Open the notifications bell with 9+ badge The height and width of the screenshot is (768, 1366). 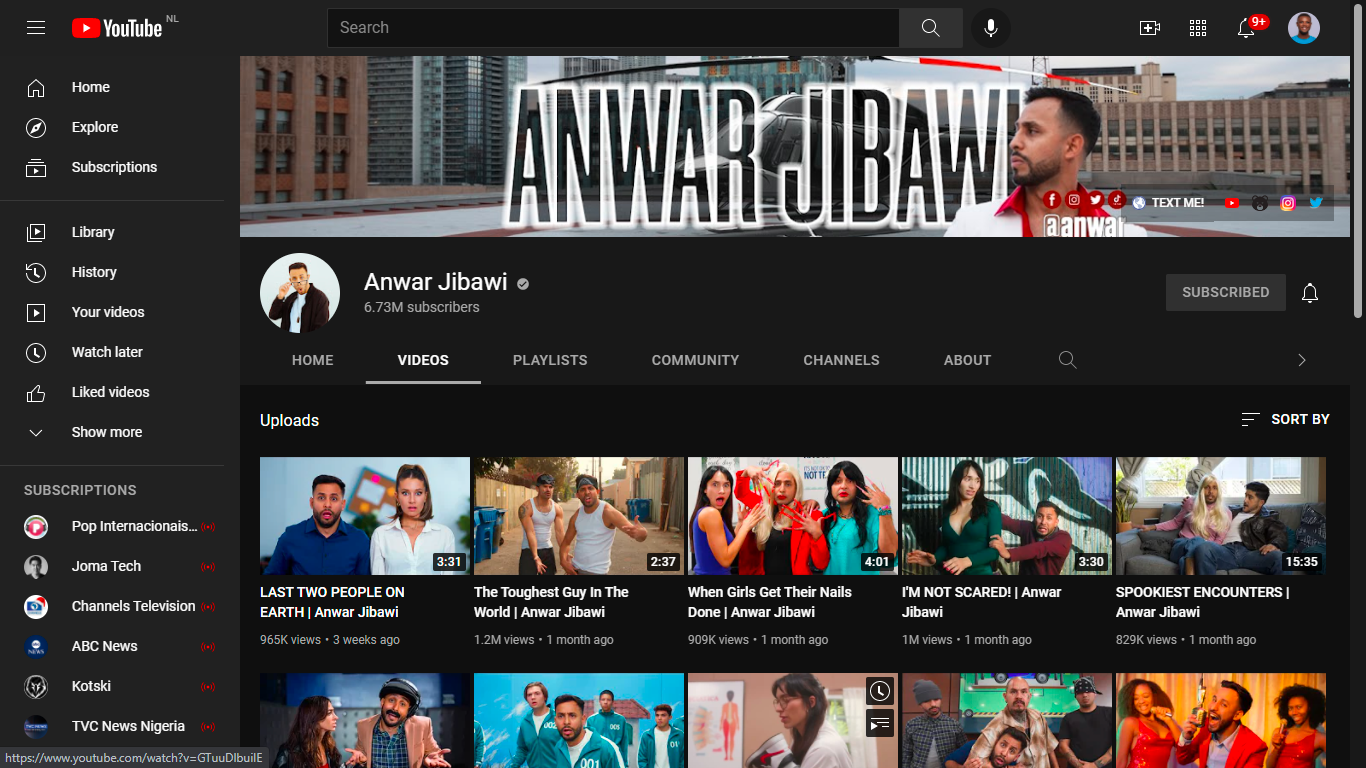tap(1246, 28)
